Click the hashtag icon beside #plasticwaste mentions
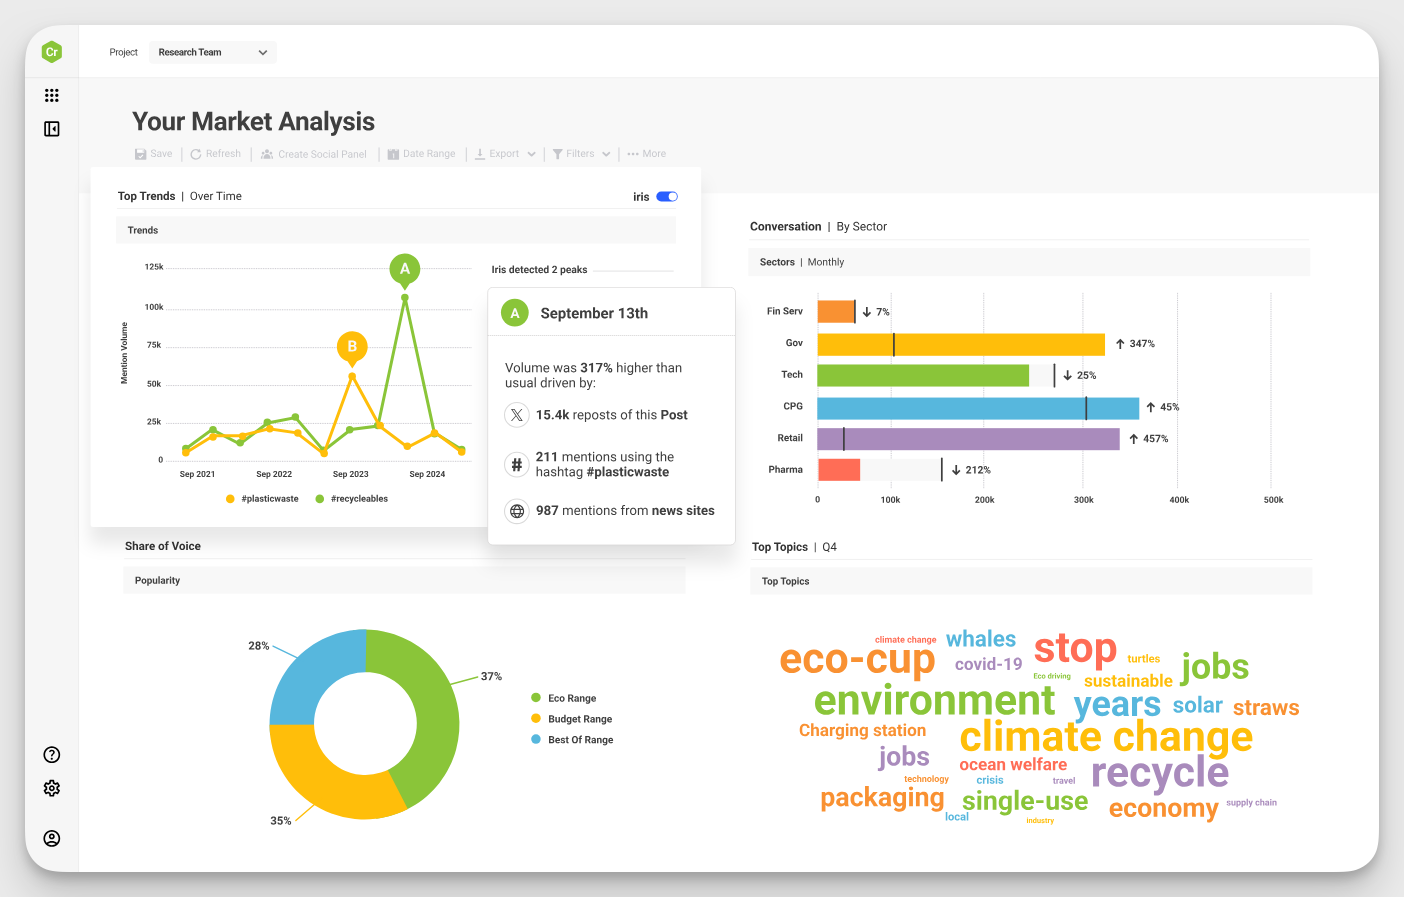 click(516, 464)
